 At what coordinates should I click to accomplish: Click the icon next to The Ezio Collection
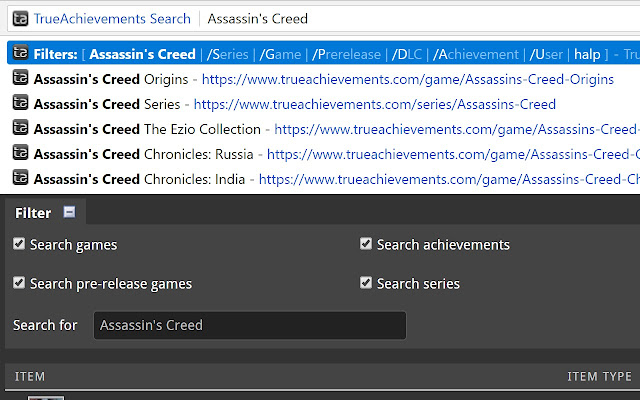pyautogui.click(x=20, y=128)
